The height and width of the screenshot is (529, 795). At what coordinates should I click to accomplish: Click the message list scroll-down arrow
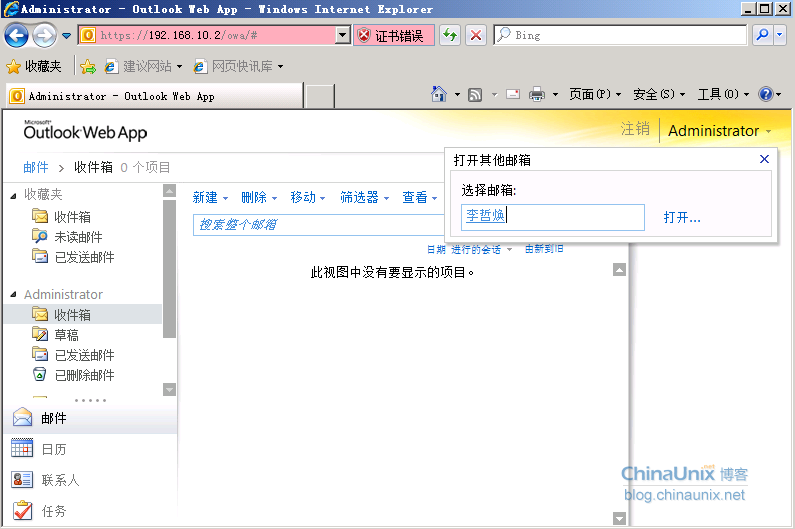point(619,518)
